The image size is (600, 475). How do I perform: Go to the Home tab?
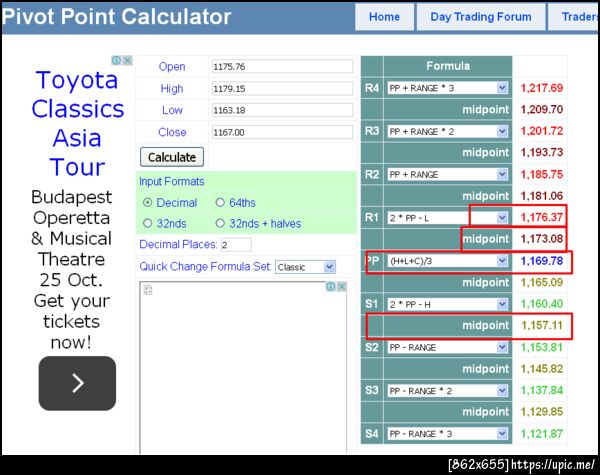(384, 17)
